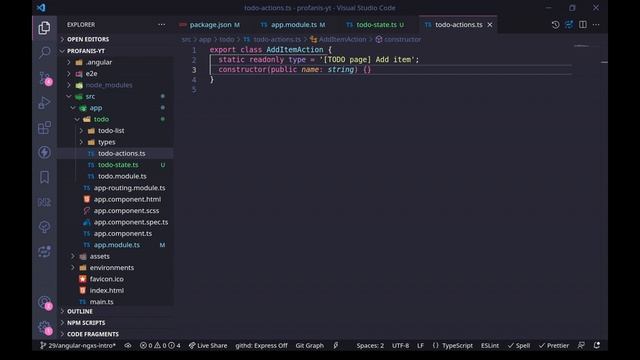Switch to the todo-state.ts tab

click(x=375, y=25)
